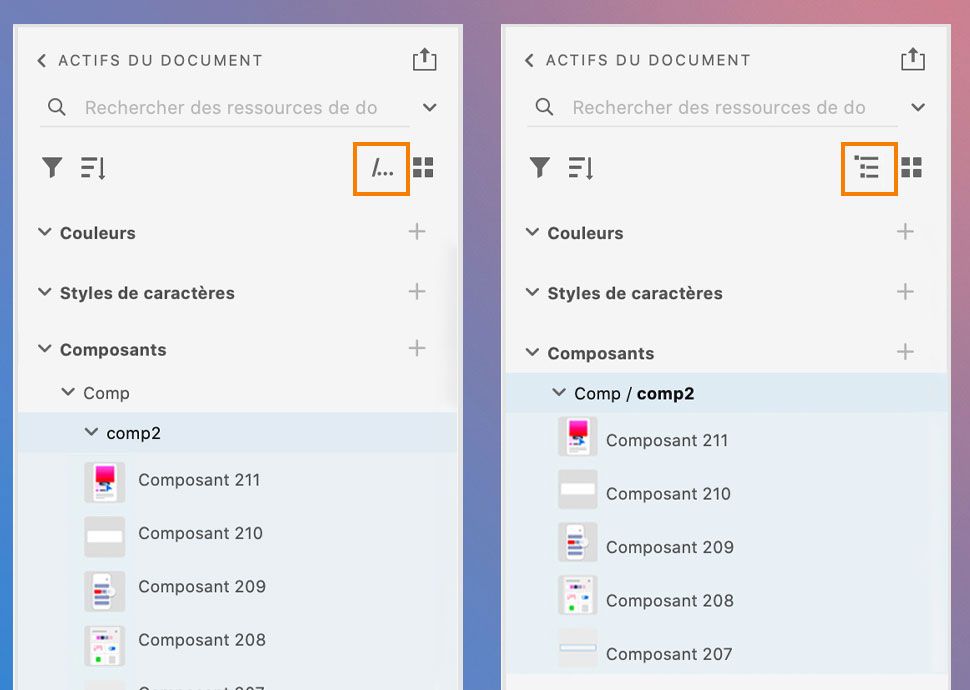
Task: Open the search options dropdown chevron
Action: 429,107
